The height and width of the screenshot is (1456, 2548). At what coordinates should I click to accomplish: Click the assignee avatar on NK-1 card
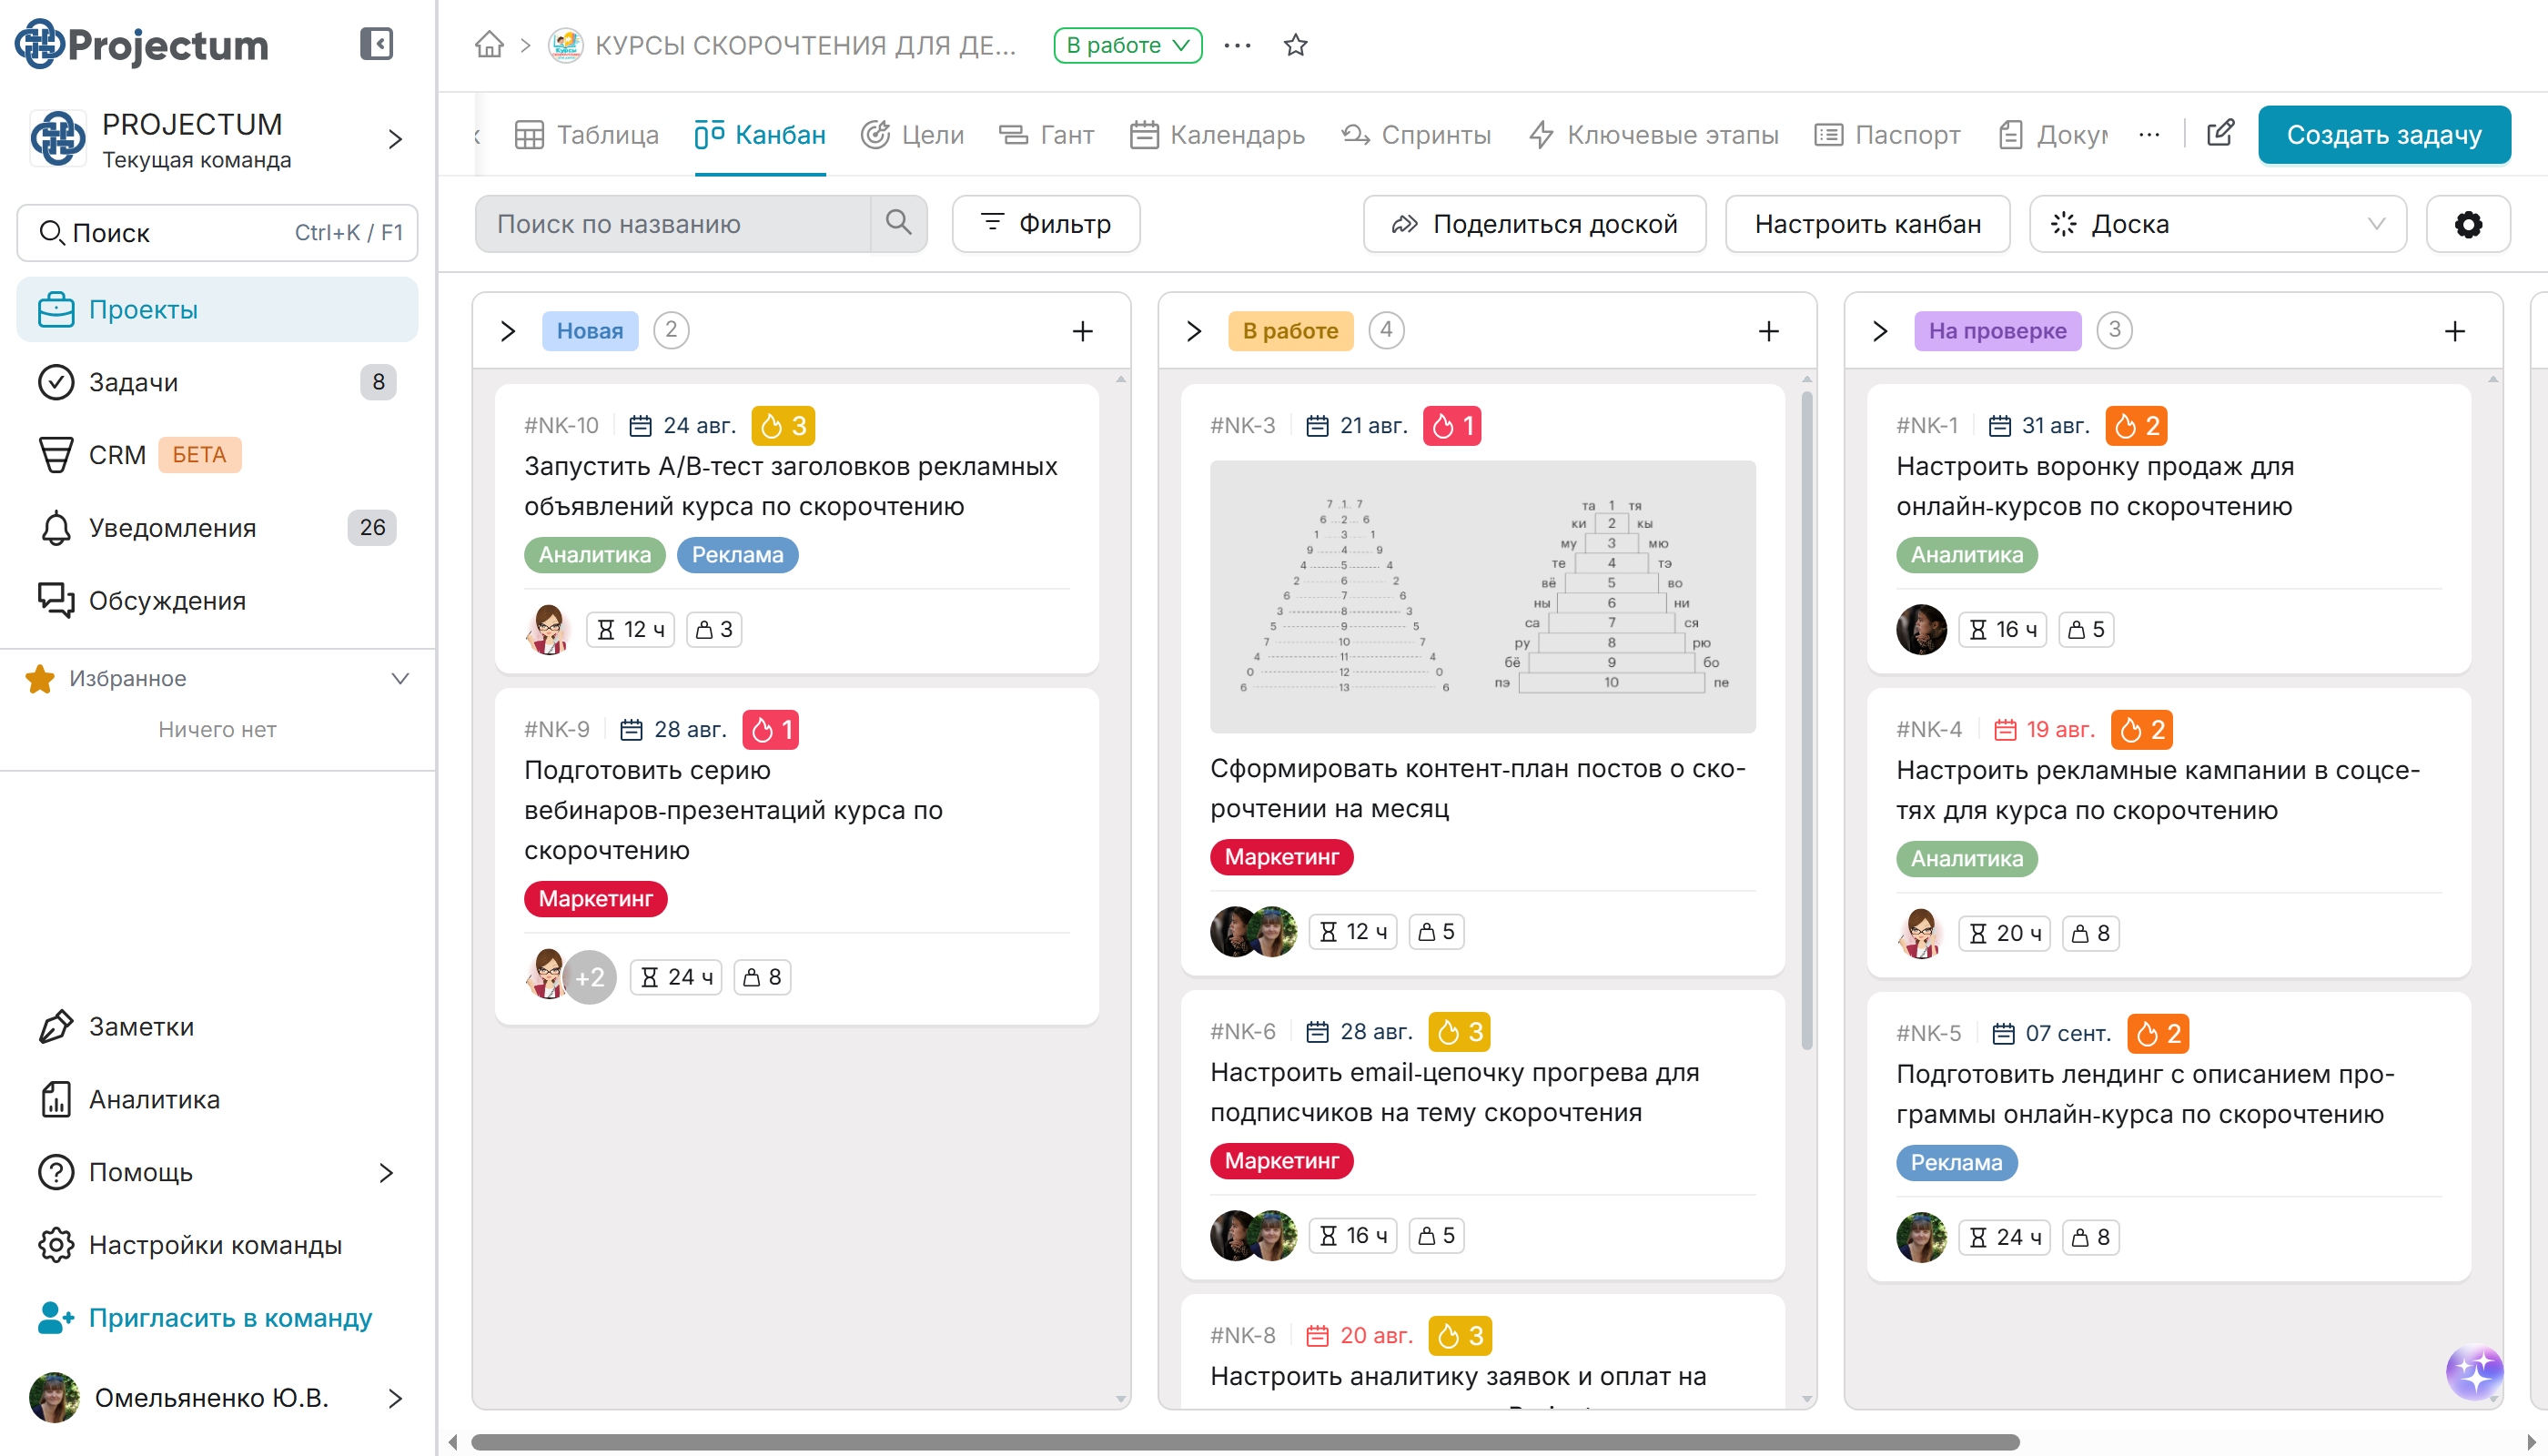[1921, 629]
